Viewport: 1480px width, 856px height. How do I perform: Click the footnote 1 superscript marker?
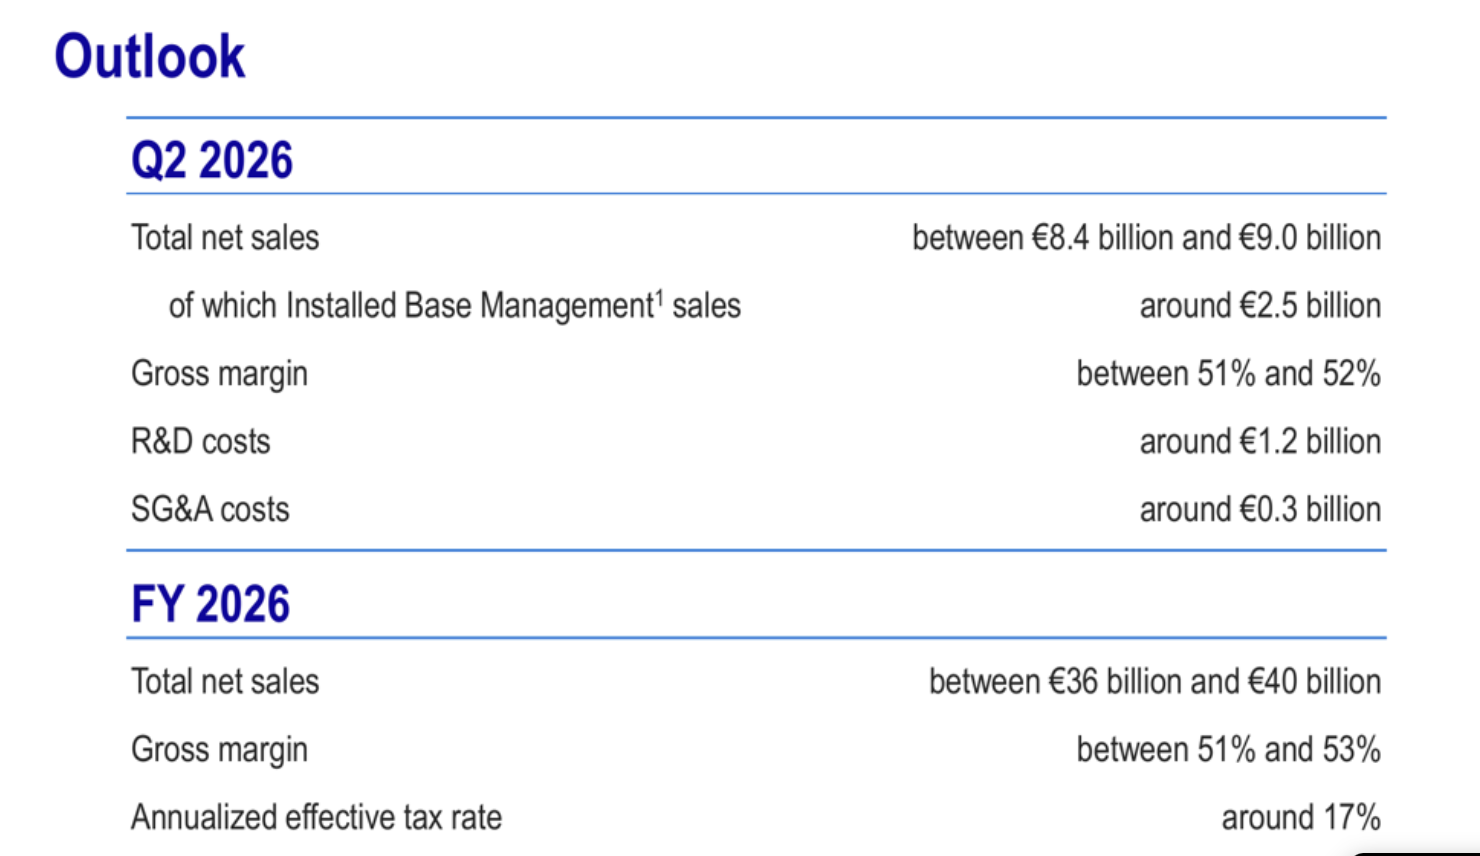tap(659, 297)
